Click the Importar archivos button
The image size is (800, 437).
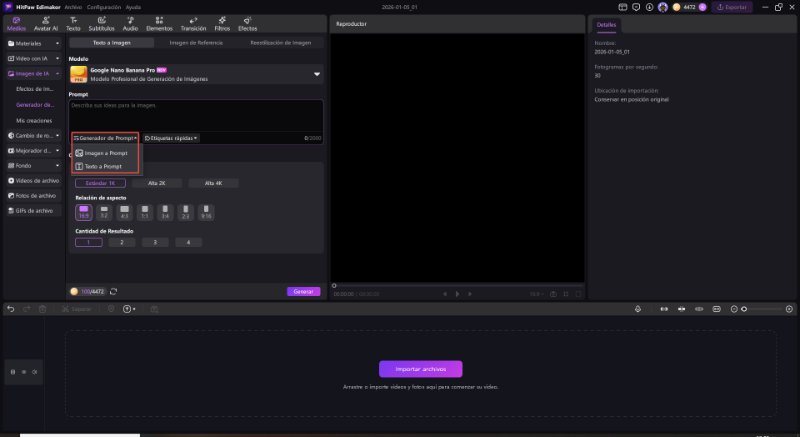tap(420, 369)
